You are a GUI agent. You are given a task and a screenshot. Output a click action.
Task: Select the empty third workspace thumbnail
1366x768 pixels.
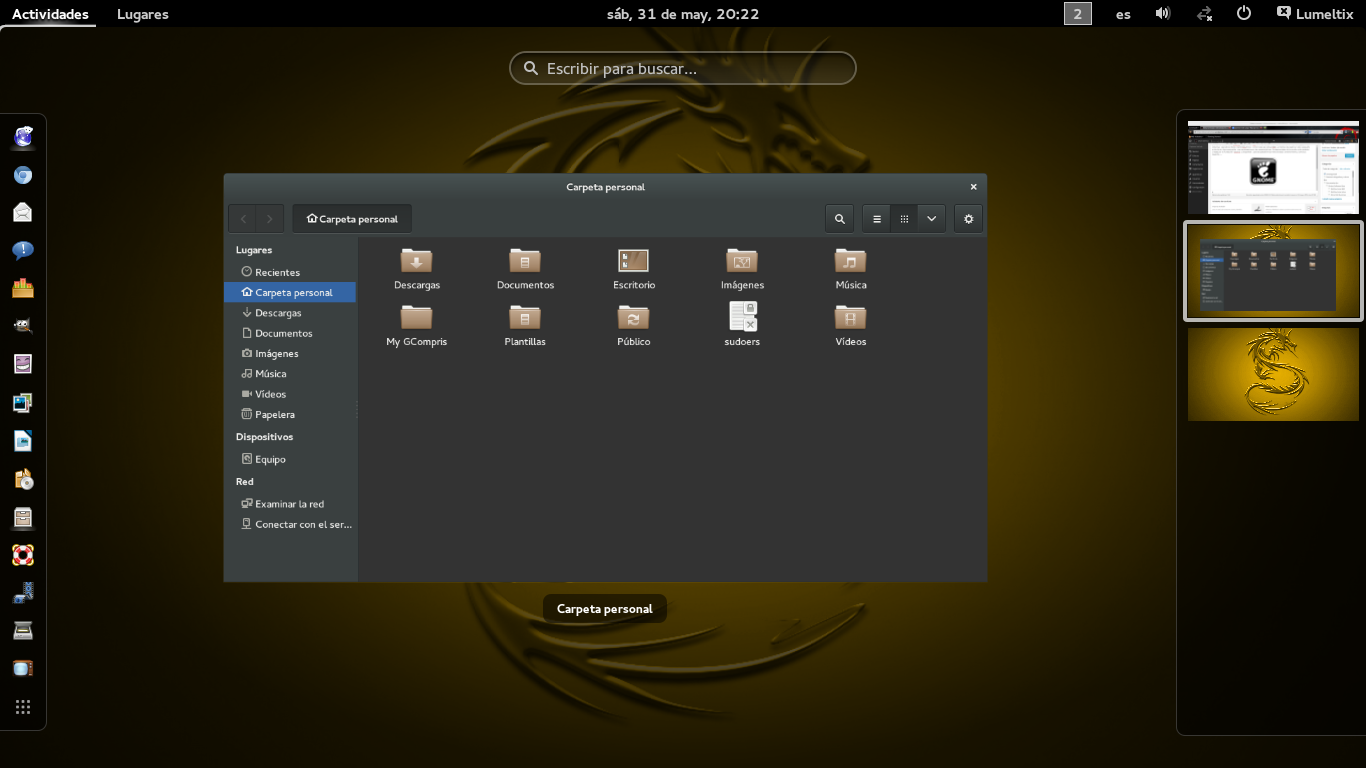(1272, 374)
